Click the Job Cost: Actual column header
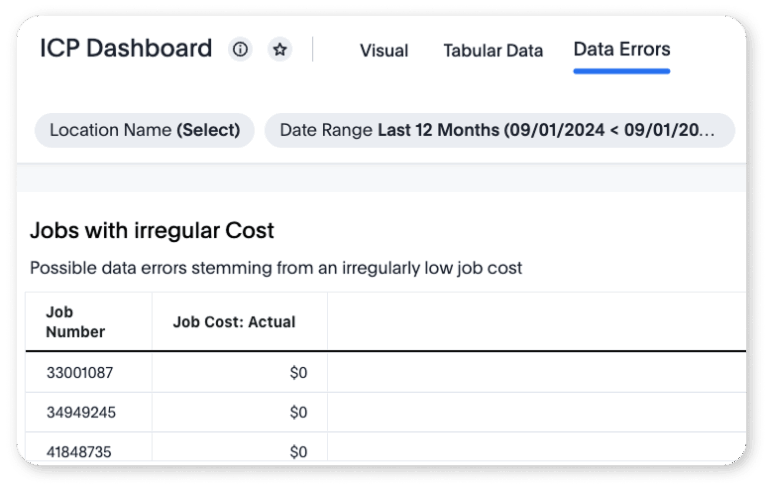The width and height of the screenshot is (768, 488). click(234, 322)
